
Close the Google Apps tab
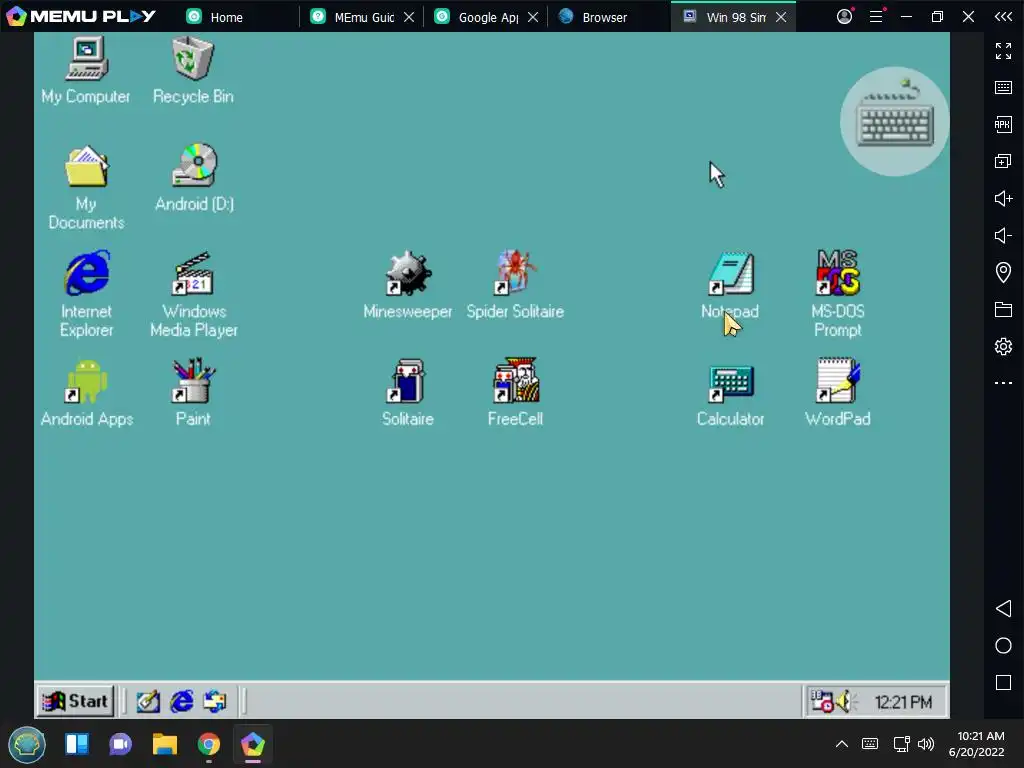533,17
